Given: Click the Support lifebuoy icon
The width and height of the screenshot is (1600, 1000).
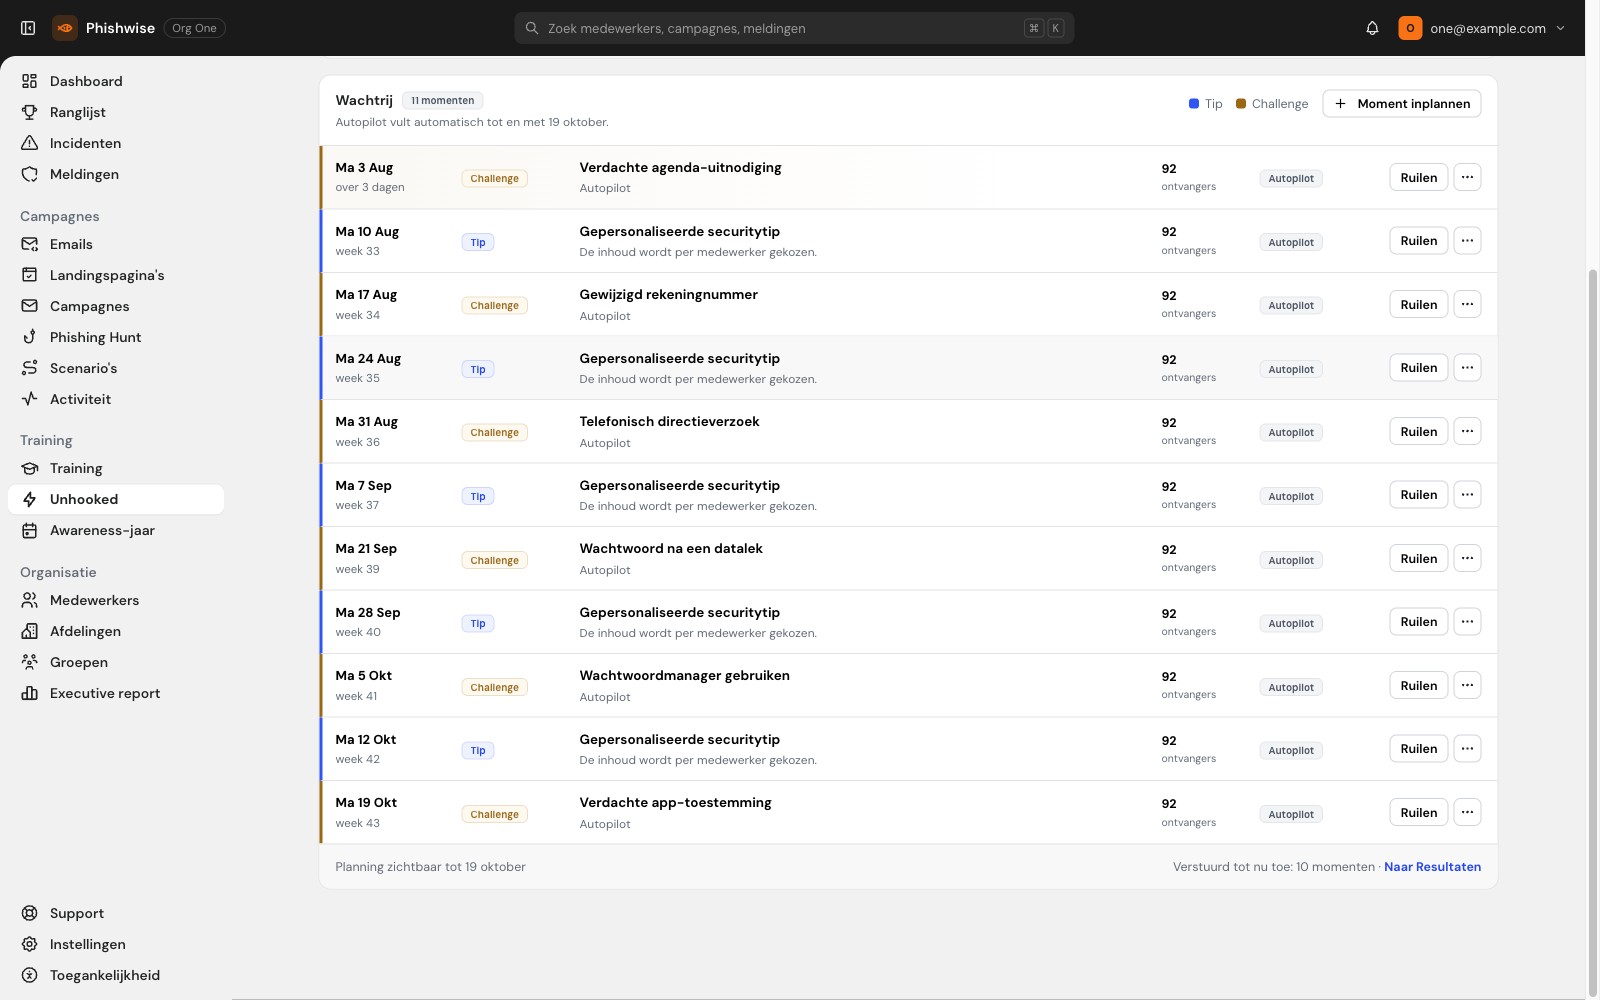Looking at the screenshot, I should coord(30,913).
